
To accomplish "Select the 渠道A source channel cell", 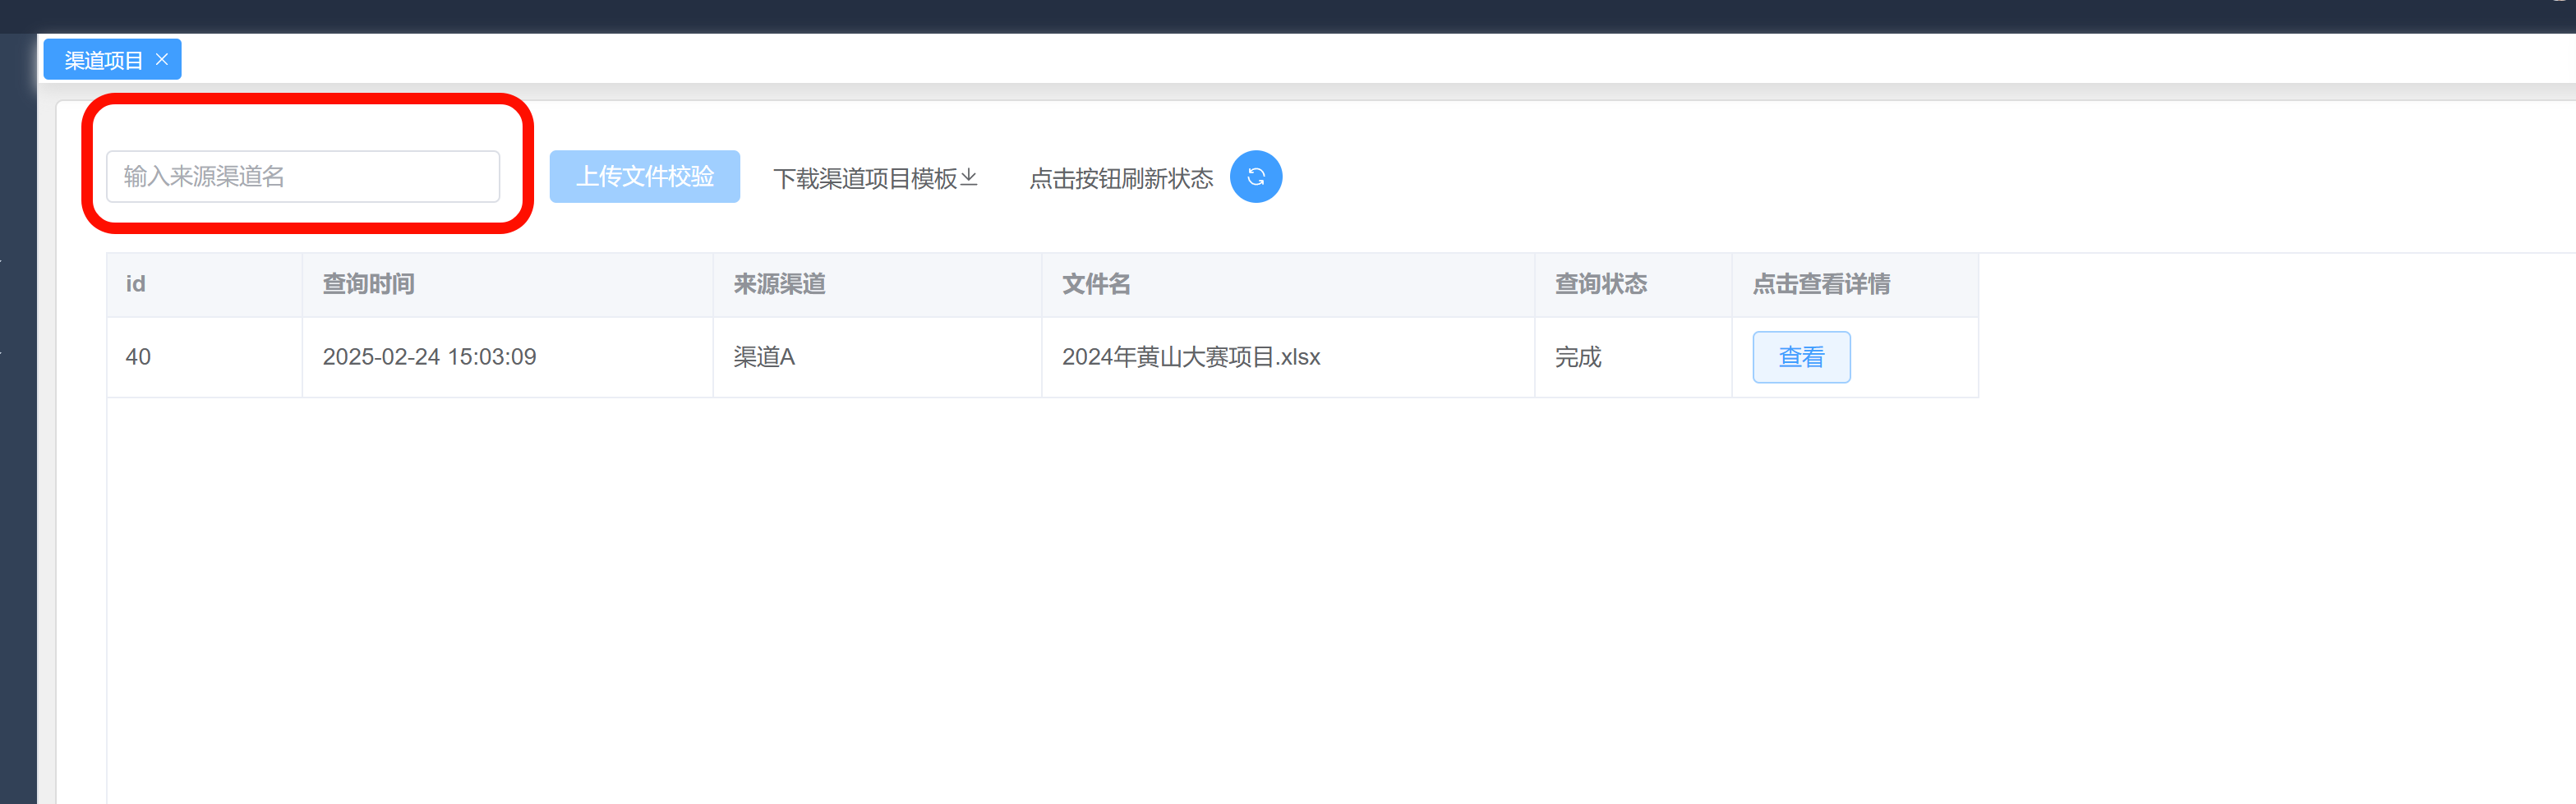I will point(764,357).
